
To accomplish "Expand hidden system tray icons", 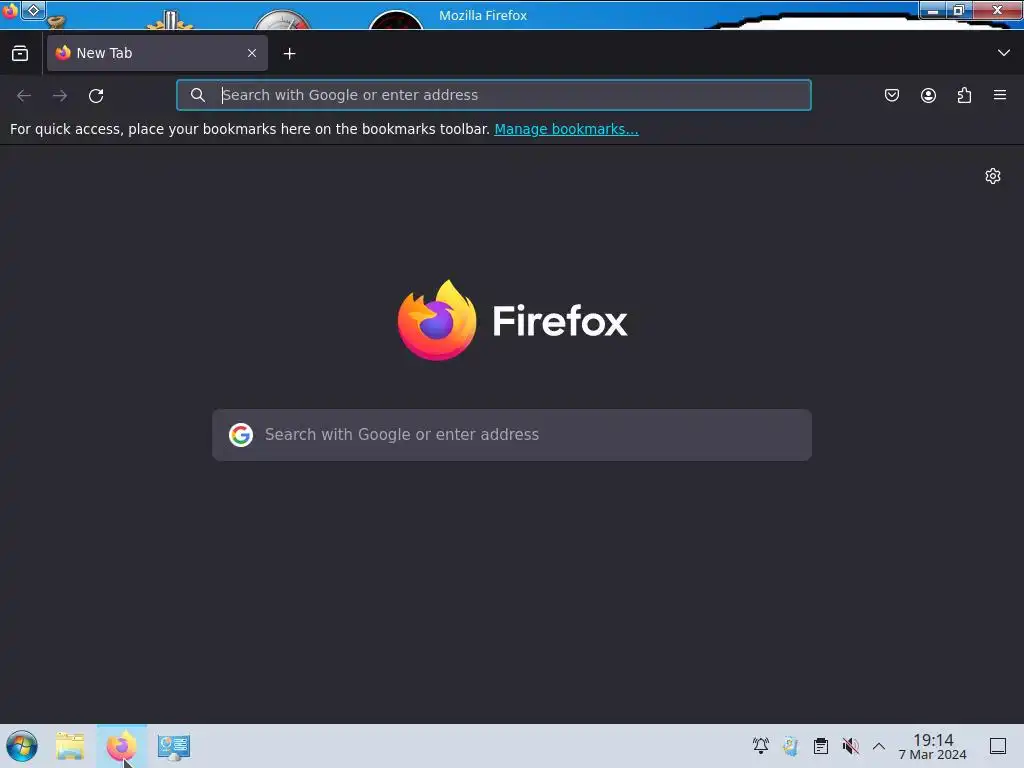I will click(879, 746).
